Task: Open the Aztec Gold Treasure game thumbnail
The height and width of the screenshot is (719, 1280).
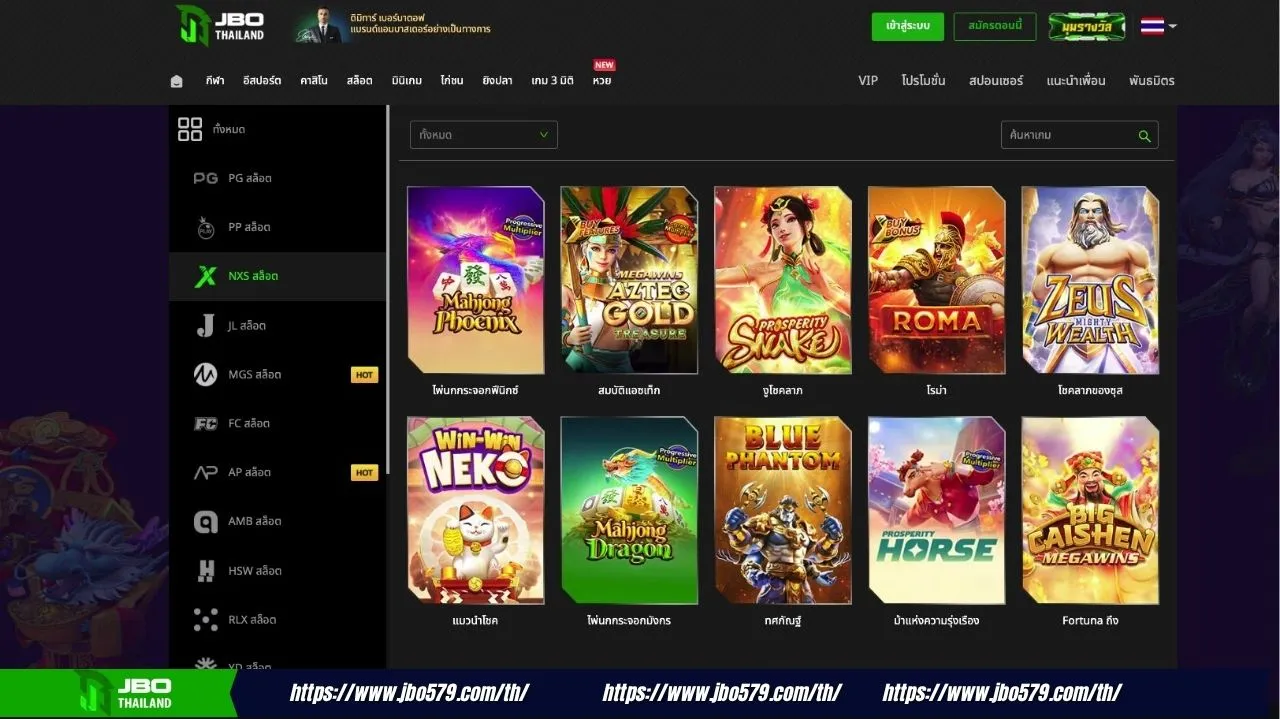Action: (629, 280)
